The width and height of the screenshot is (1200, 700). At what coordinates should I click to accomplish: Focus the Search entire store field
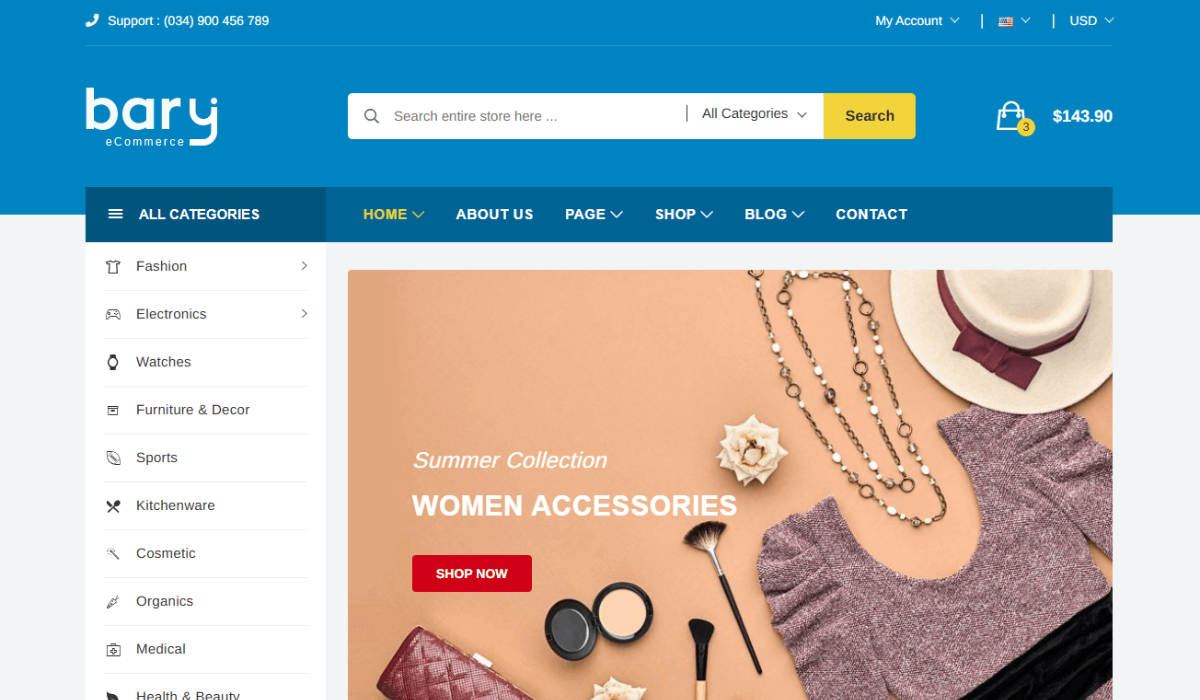coord(535,116)
